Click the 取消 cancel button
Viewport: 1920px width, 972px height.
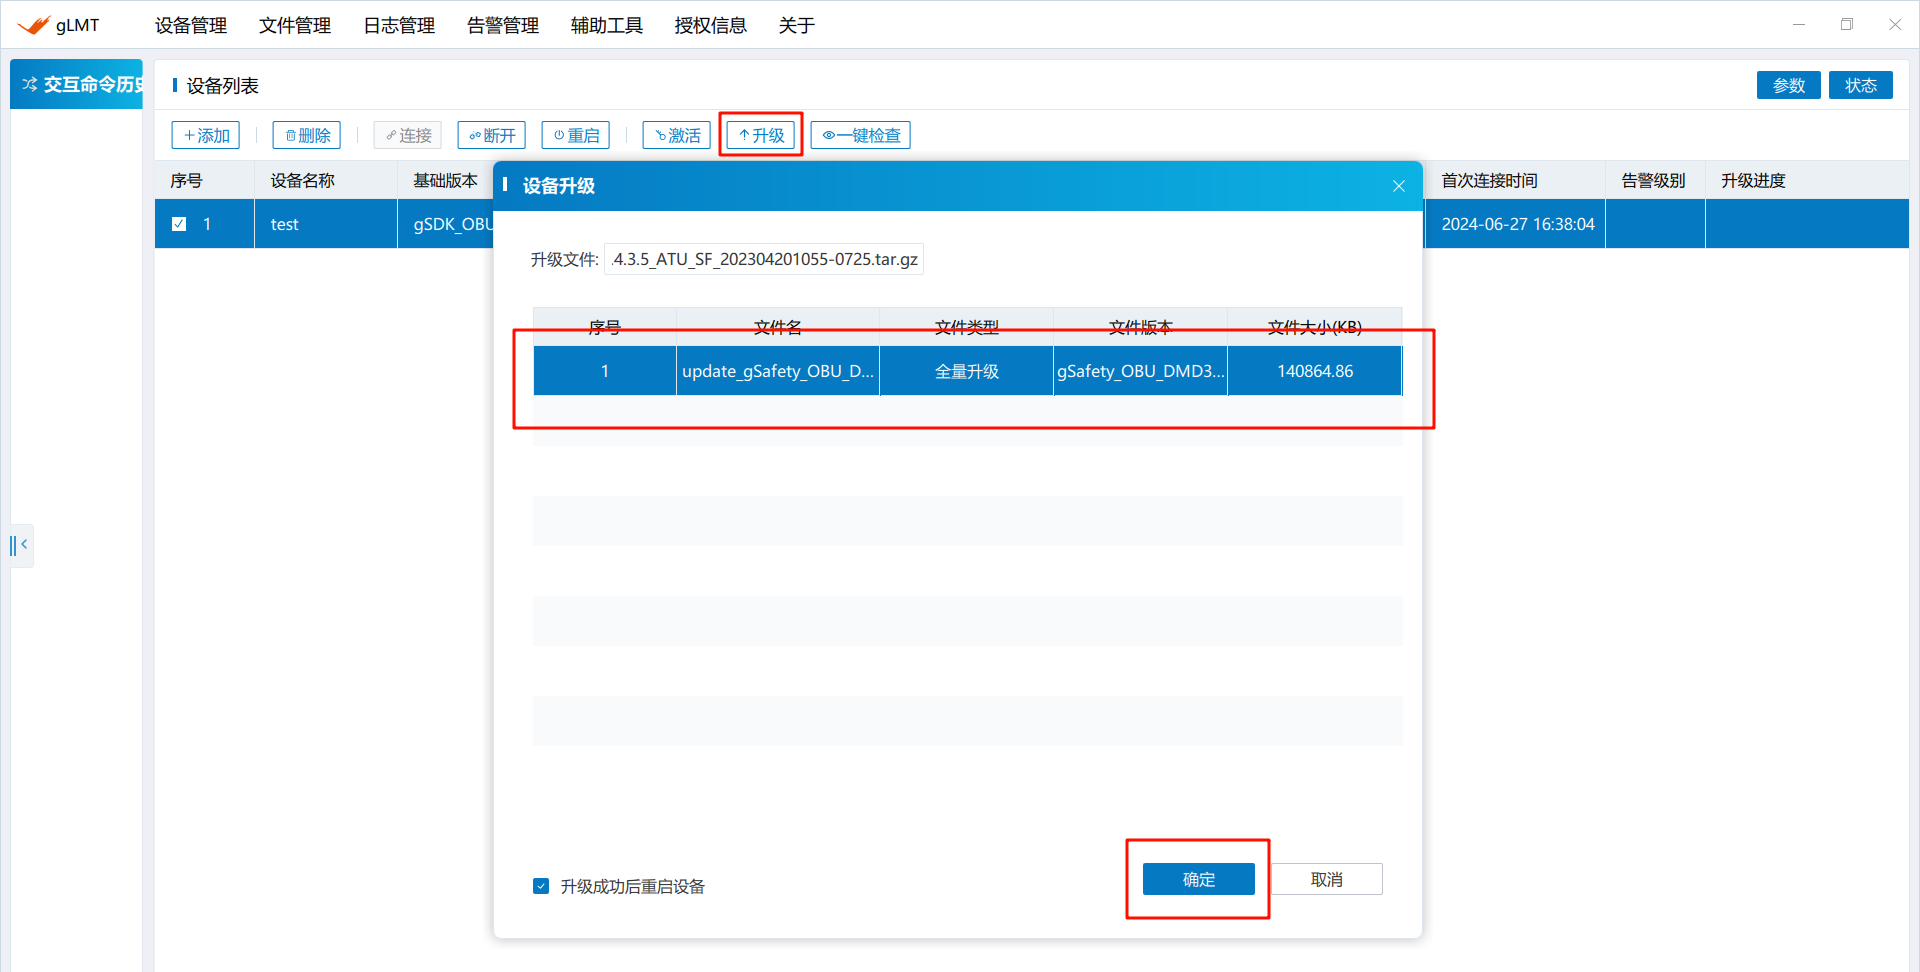[x=1326, y=879]
